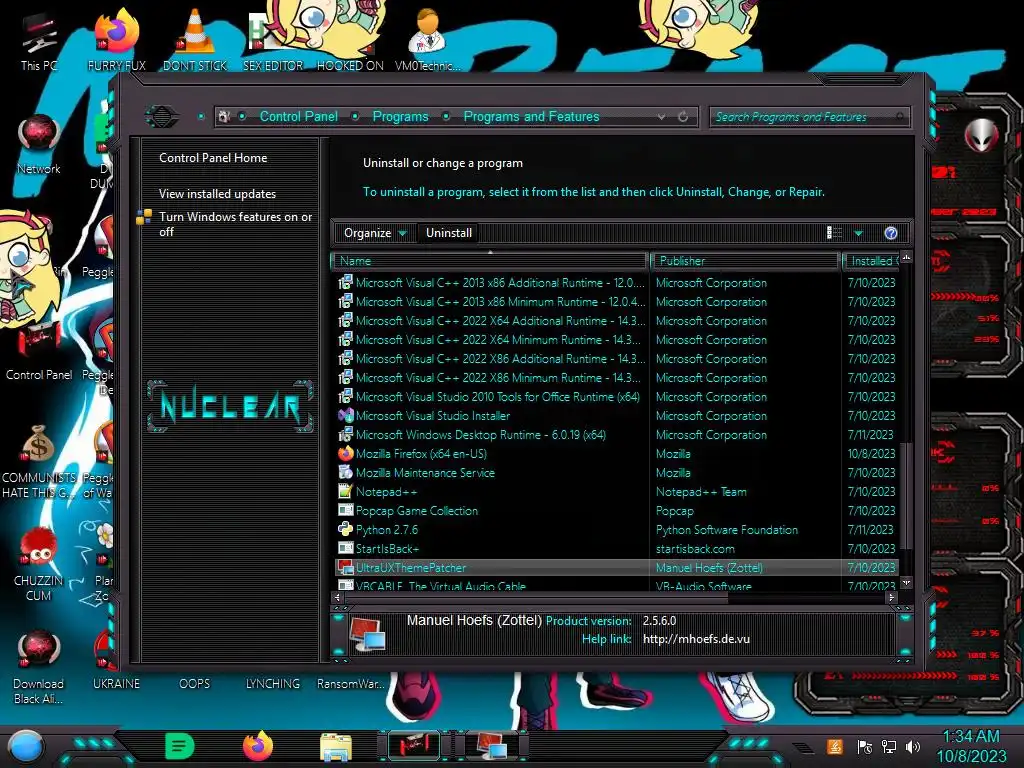Click the Action Center flag tray icon

point(865,746)
